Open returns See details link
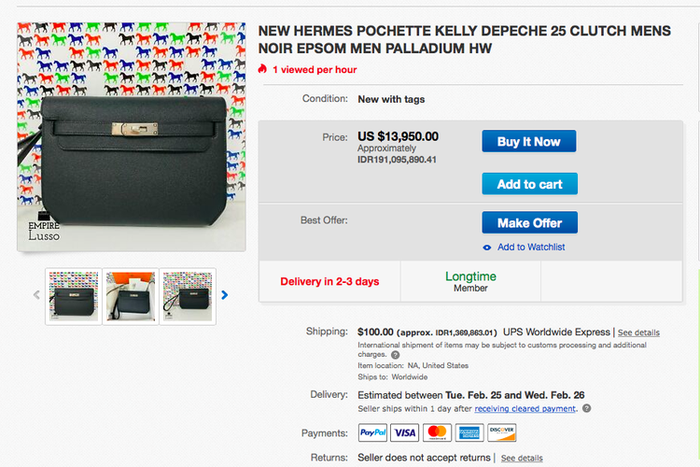The width and height of the screenshot is (700, 467). 522,458
